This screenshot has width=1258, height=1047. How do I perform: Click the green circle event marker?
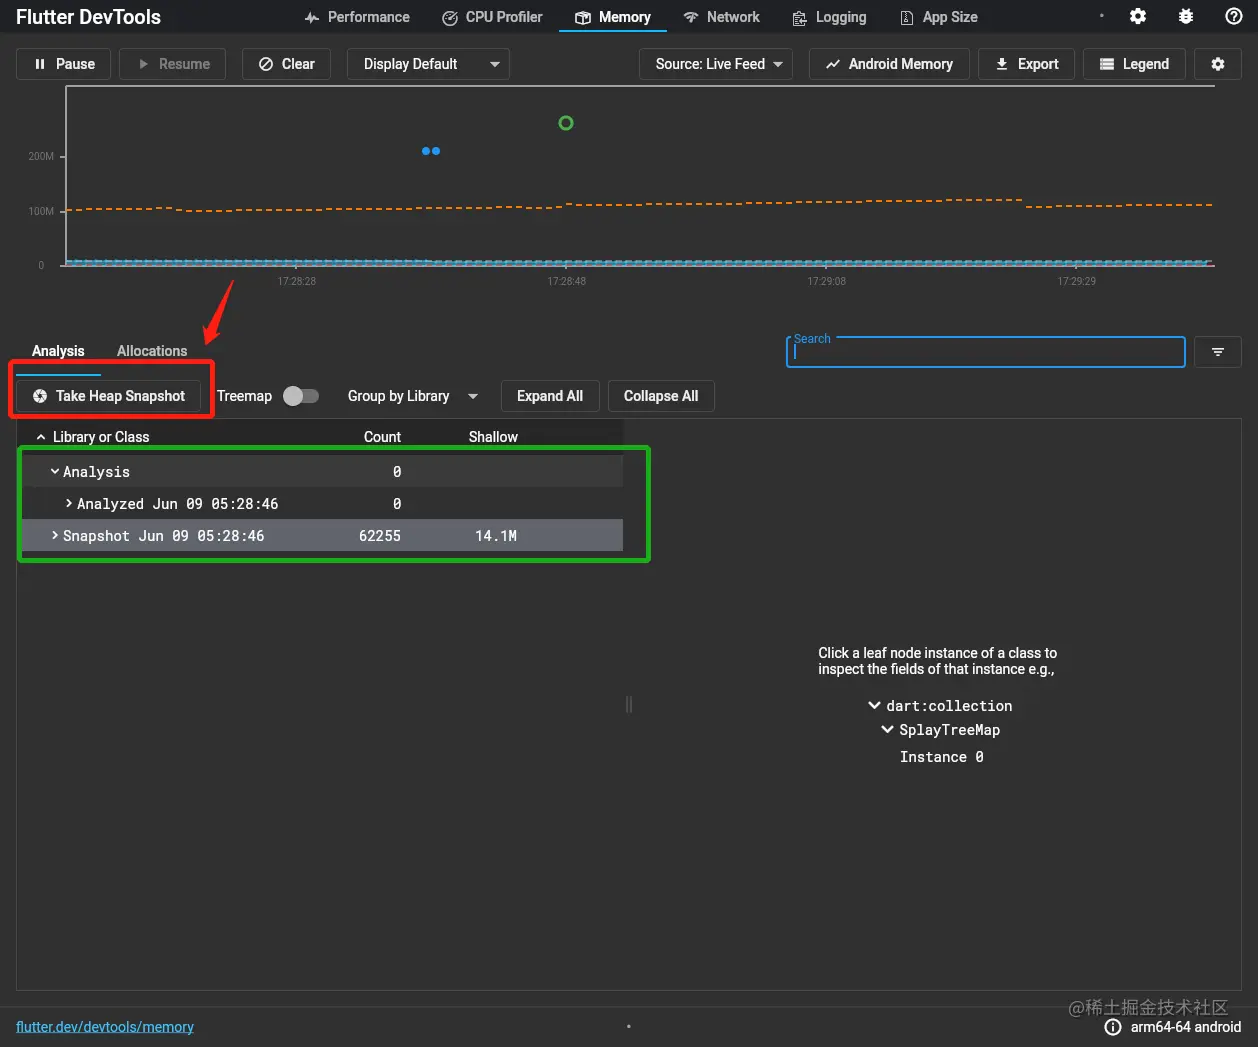click(566, 123)
